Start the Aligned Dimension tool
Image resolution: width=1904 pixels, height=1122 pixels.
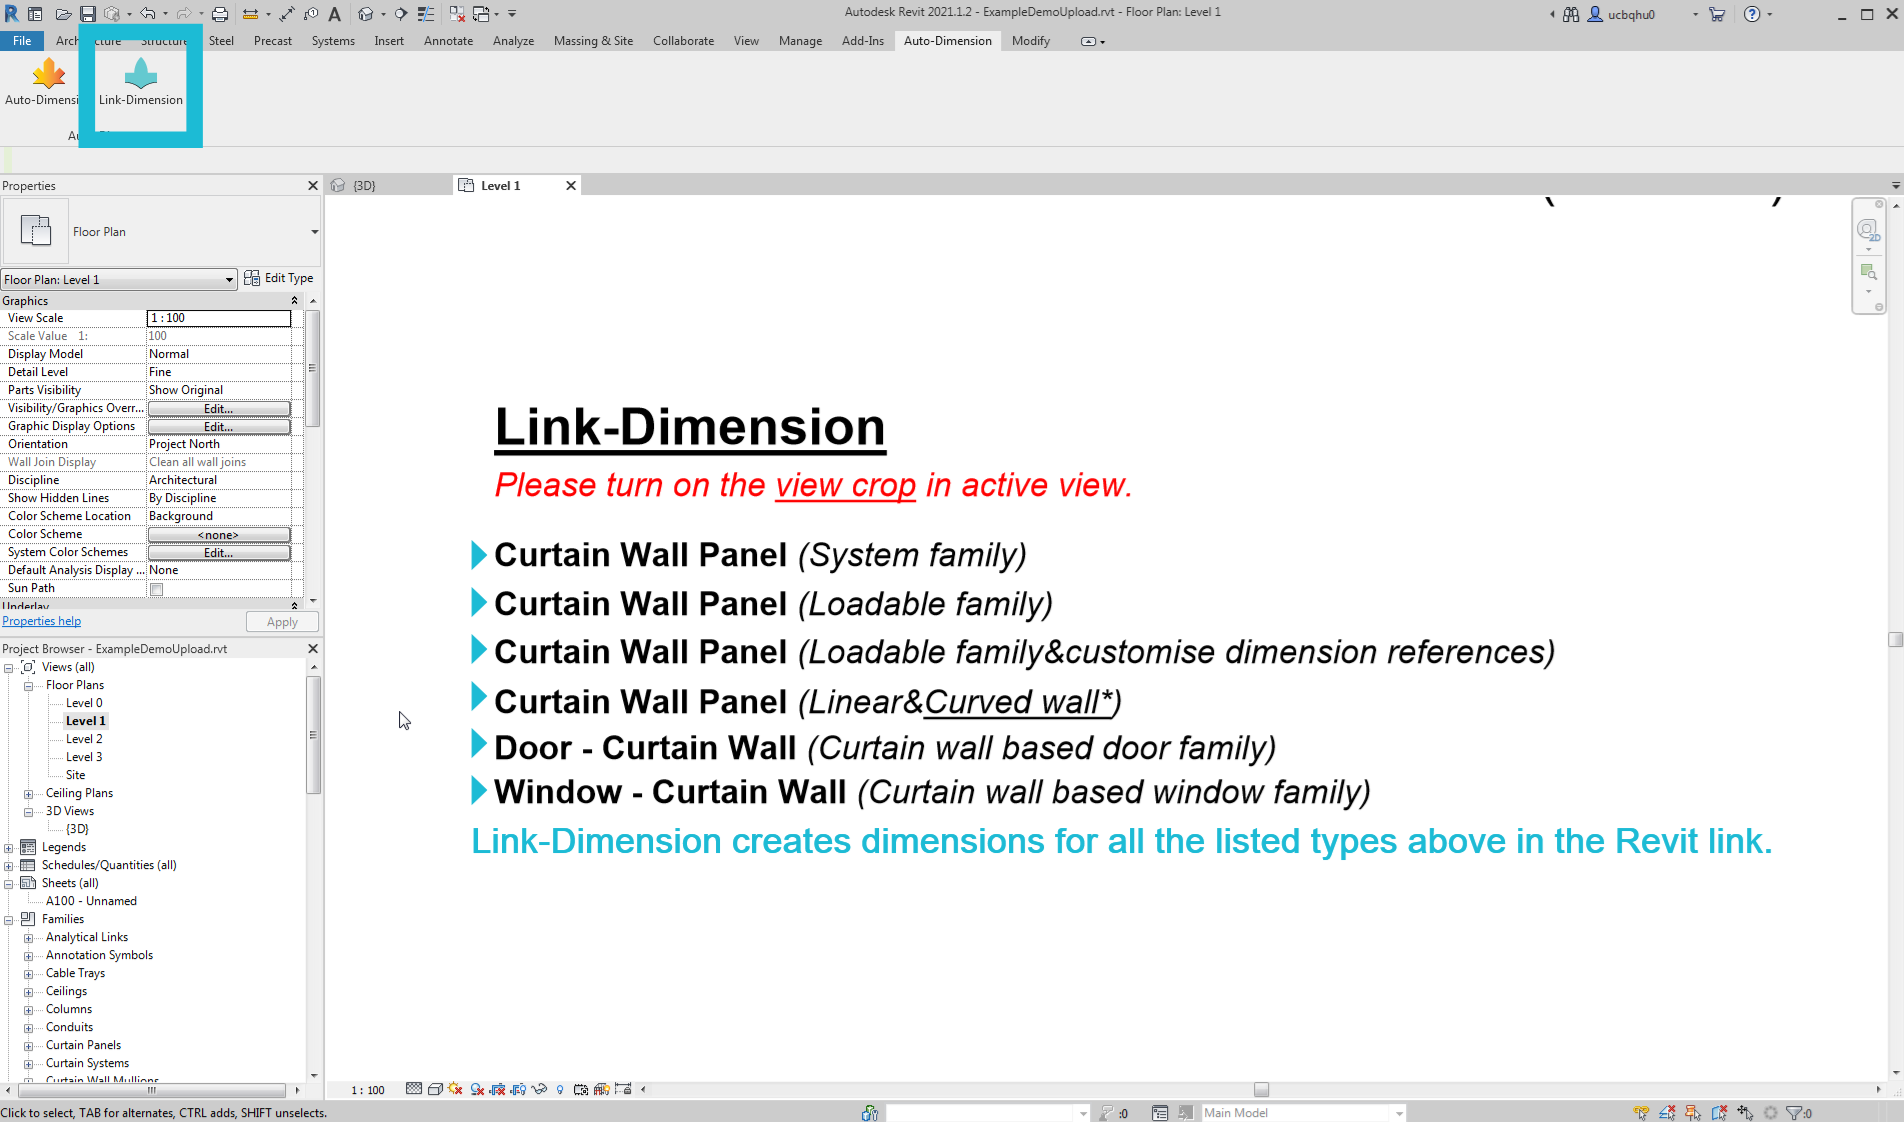tap(287, 14)
